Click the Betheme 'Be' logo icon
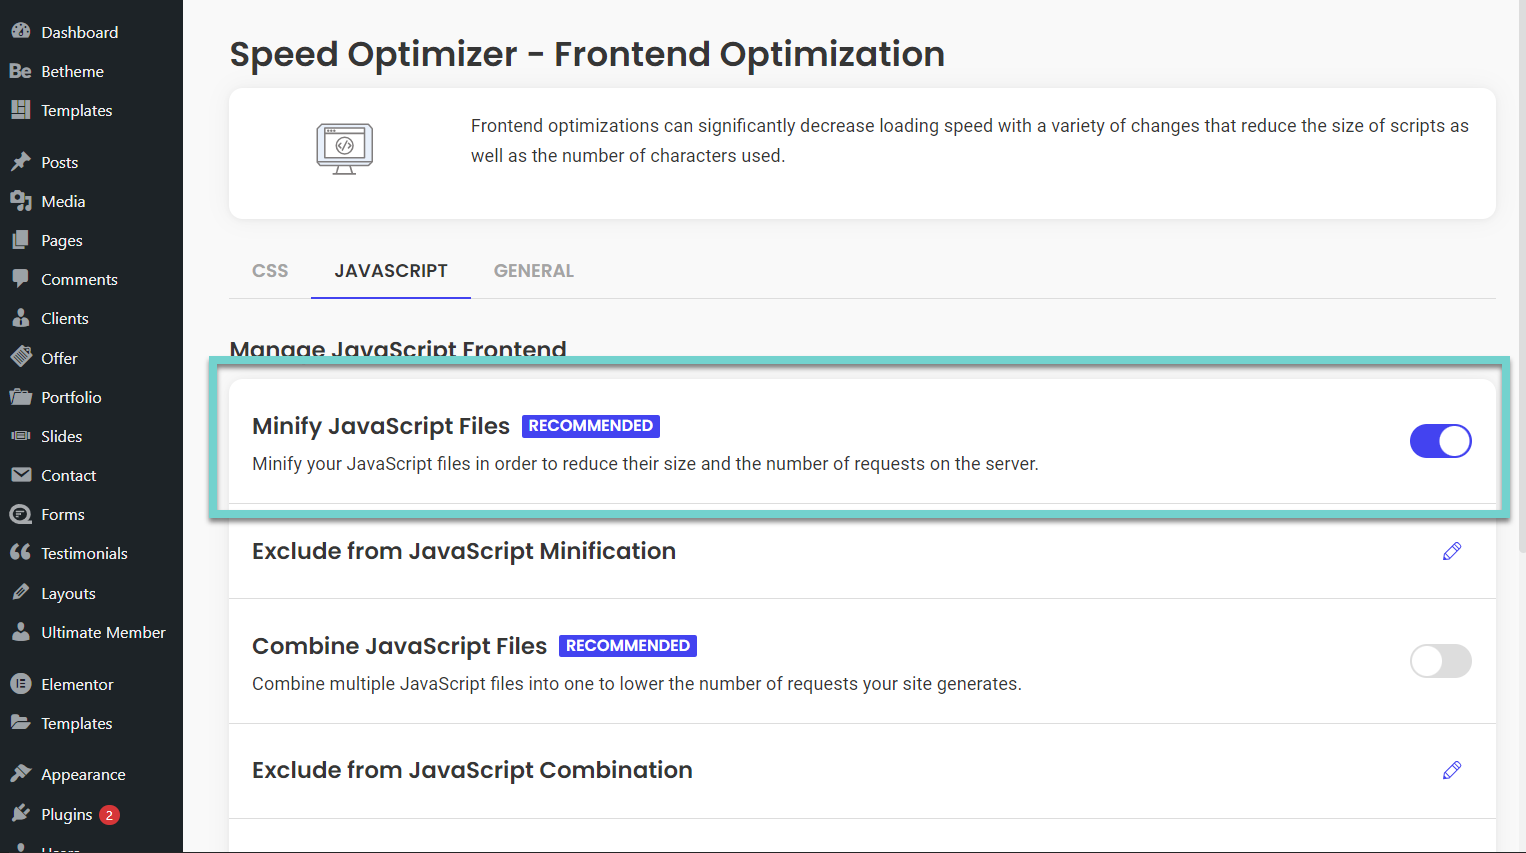Image resolution: width=1526 pixels, height=853 pixels. (20, 71)
